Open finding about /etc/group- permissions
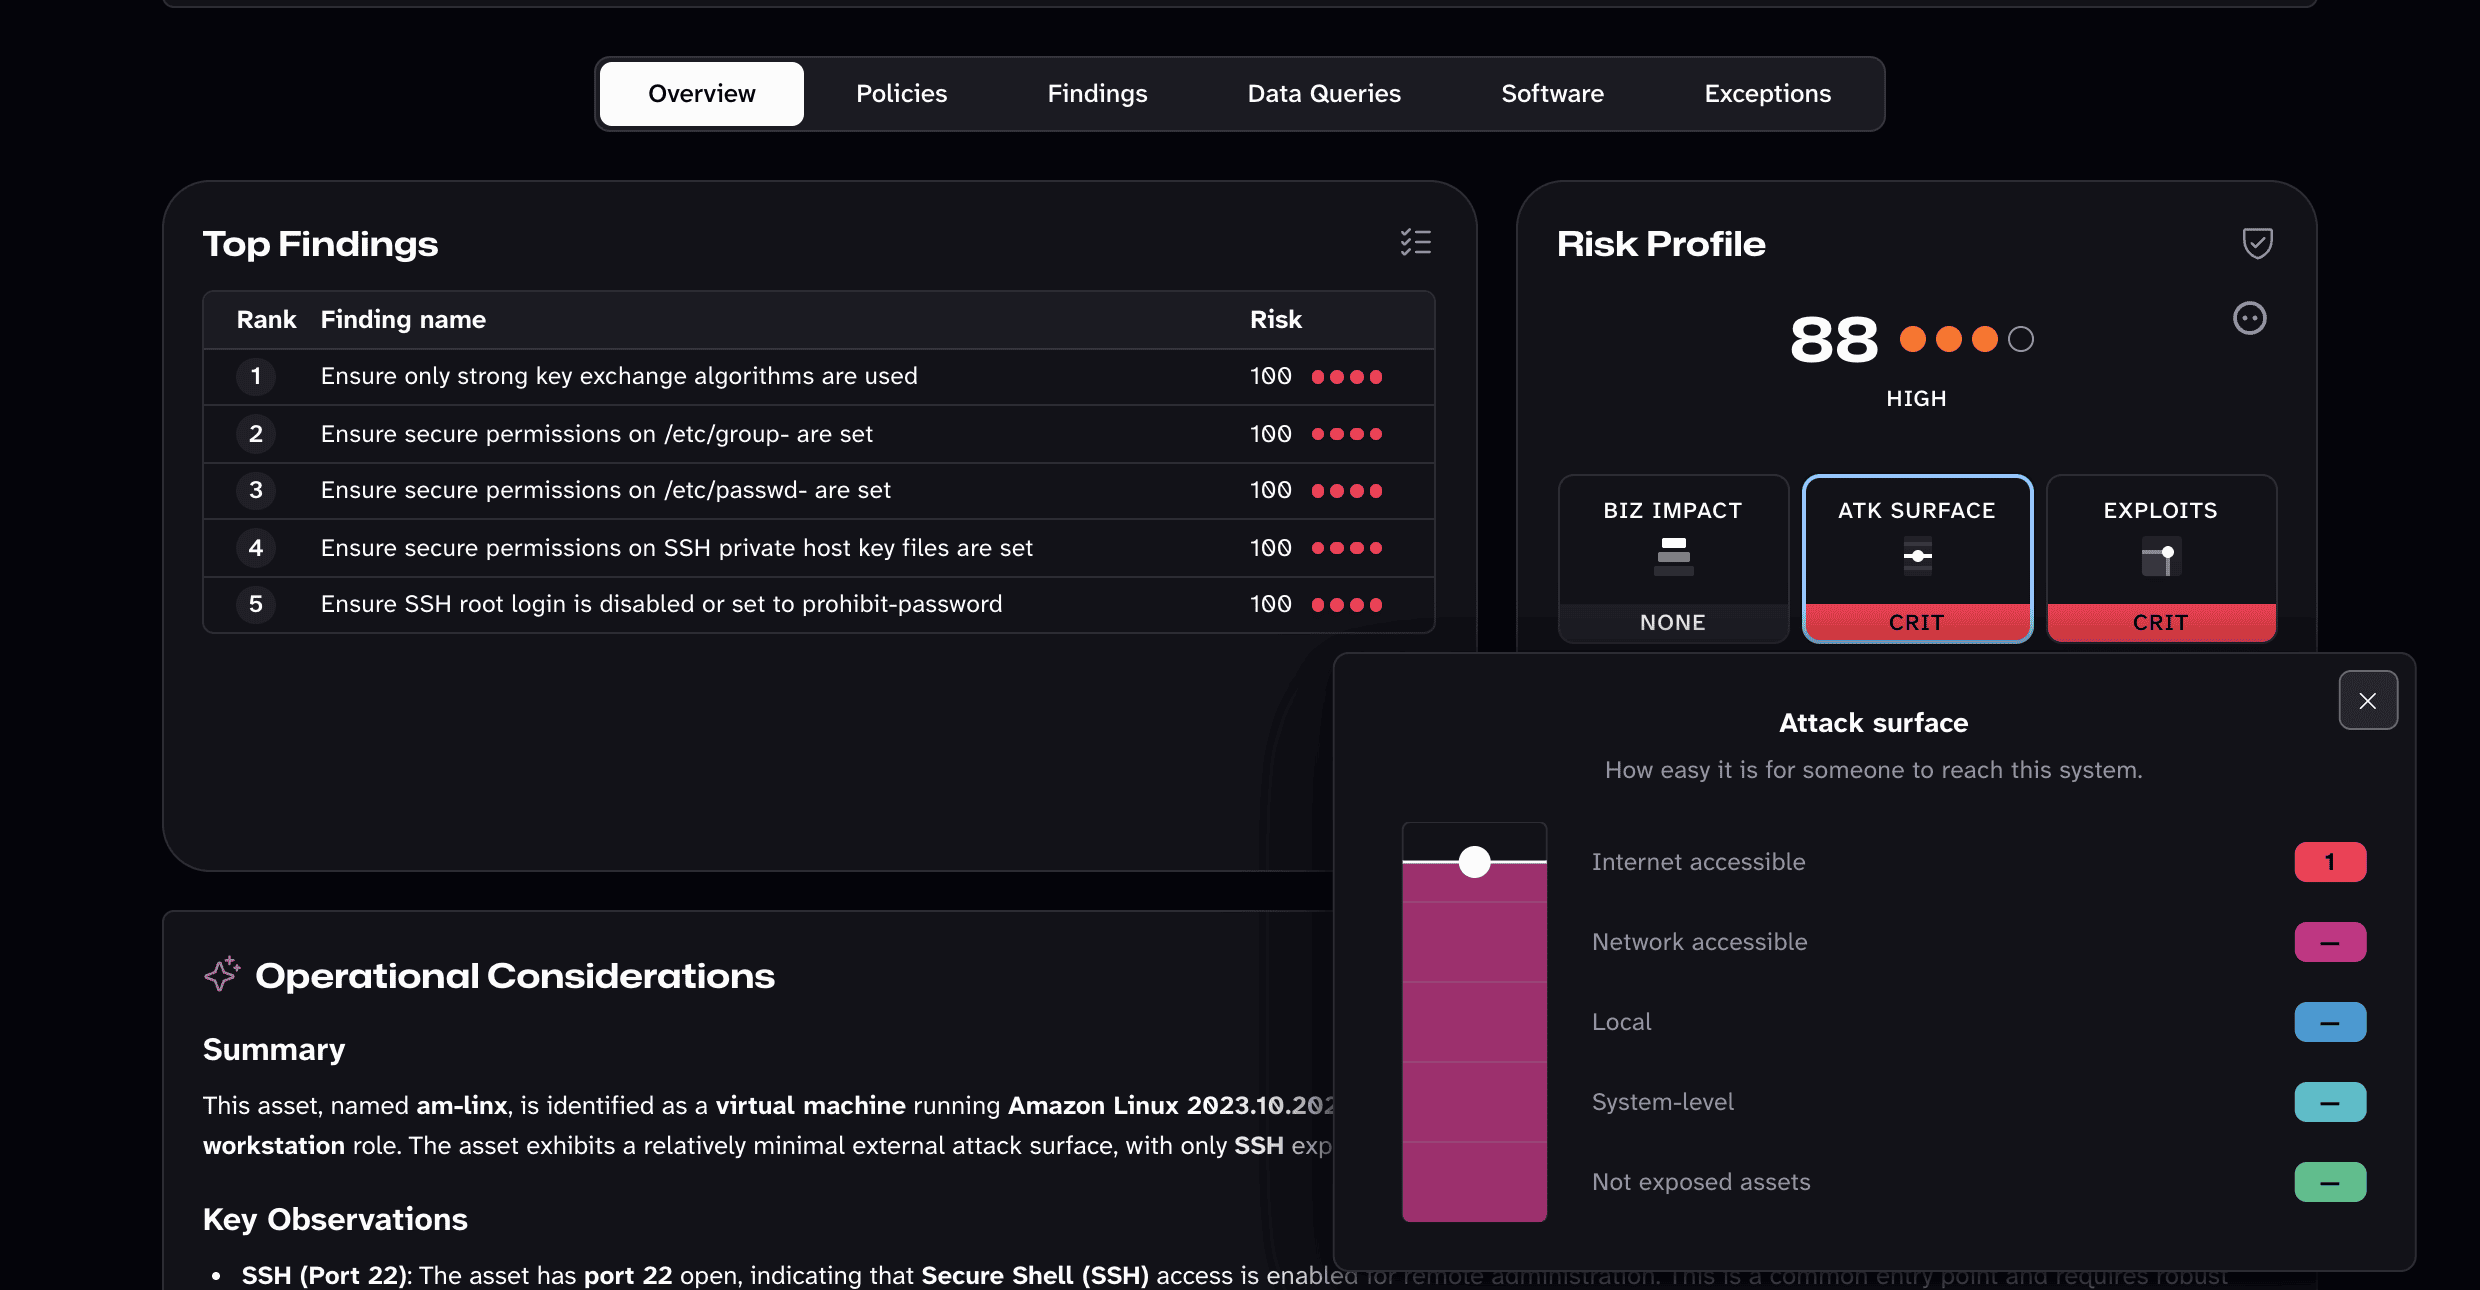 [x=818, y=434]
